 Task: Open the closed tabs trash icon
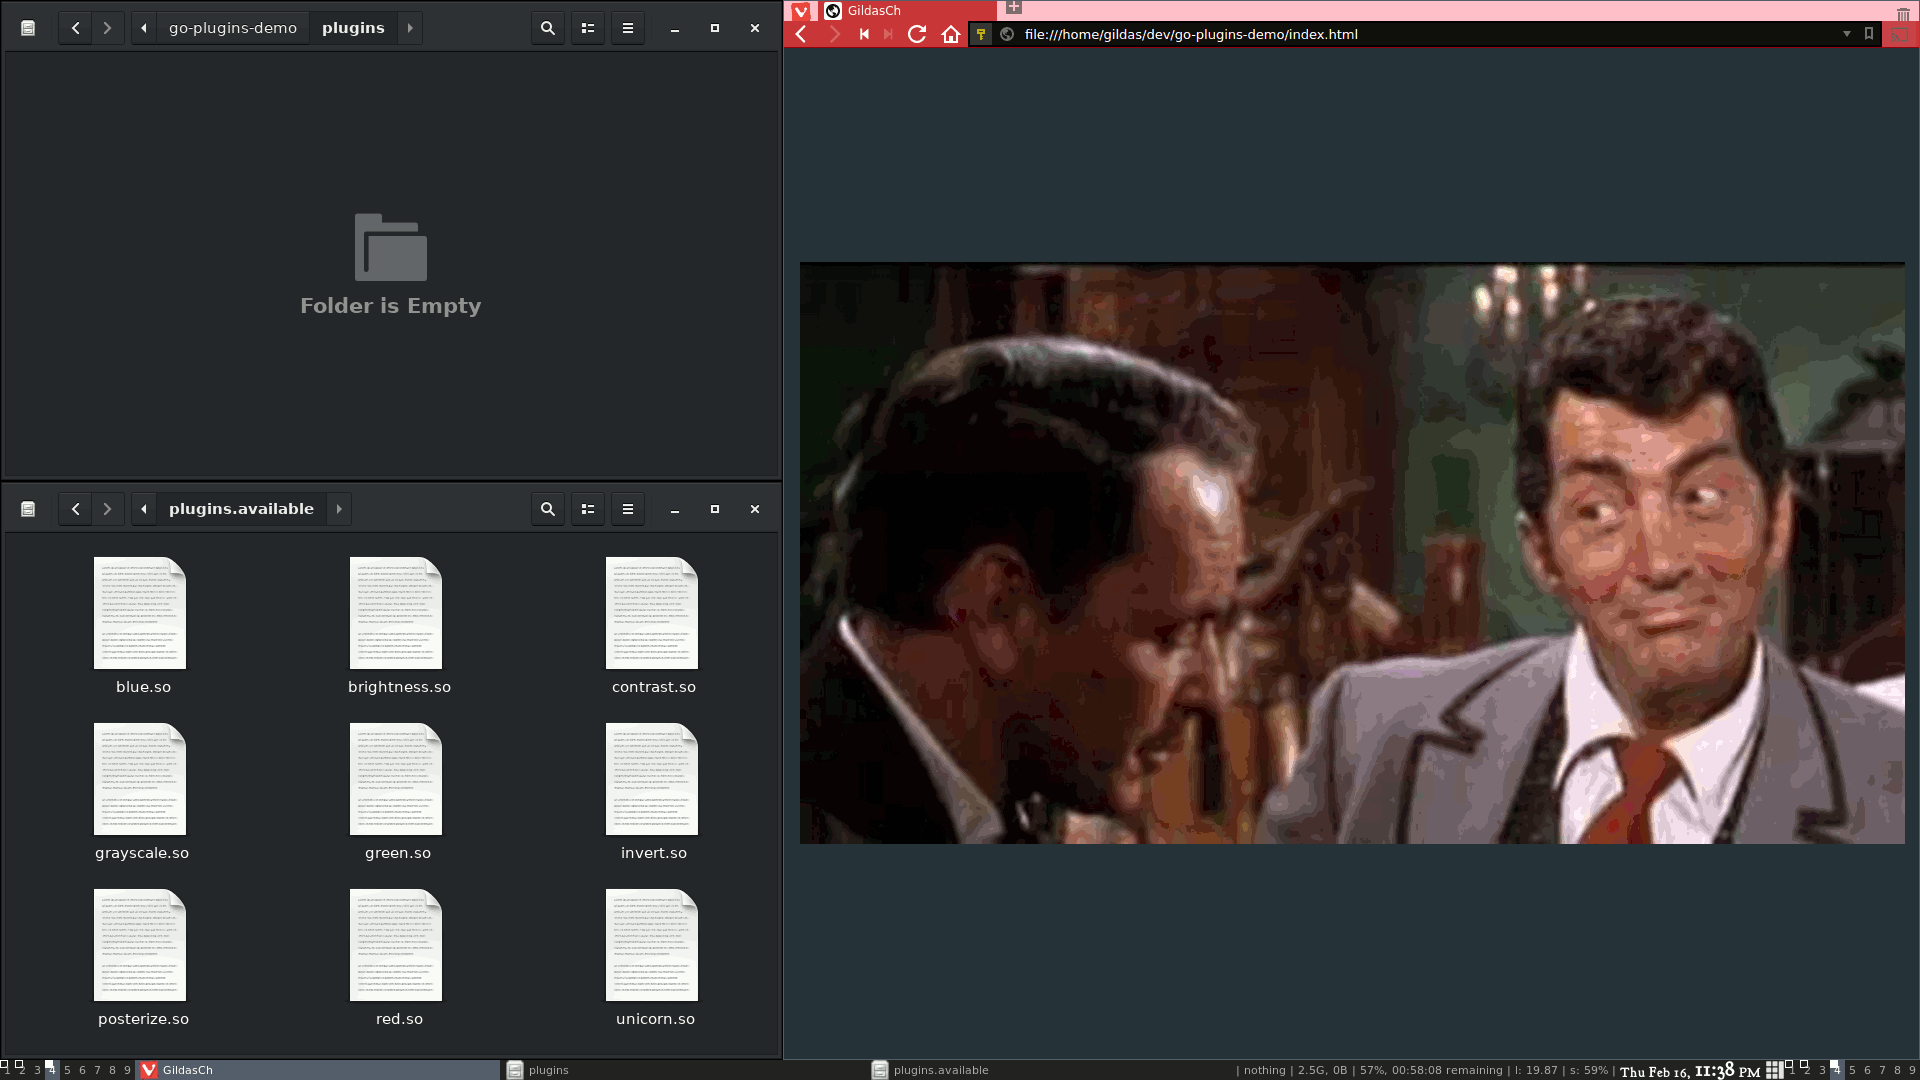pos(1903,13)
